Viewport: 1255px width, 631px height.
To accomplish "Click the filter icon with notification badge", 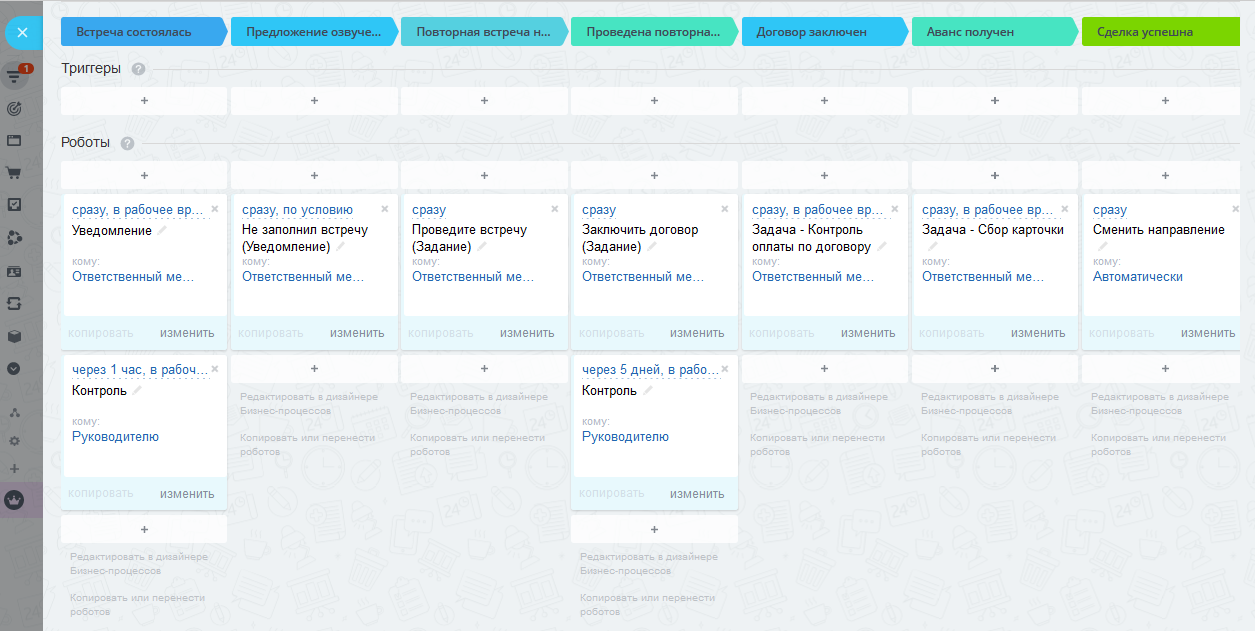I will click(14, 76).
